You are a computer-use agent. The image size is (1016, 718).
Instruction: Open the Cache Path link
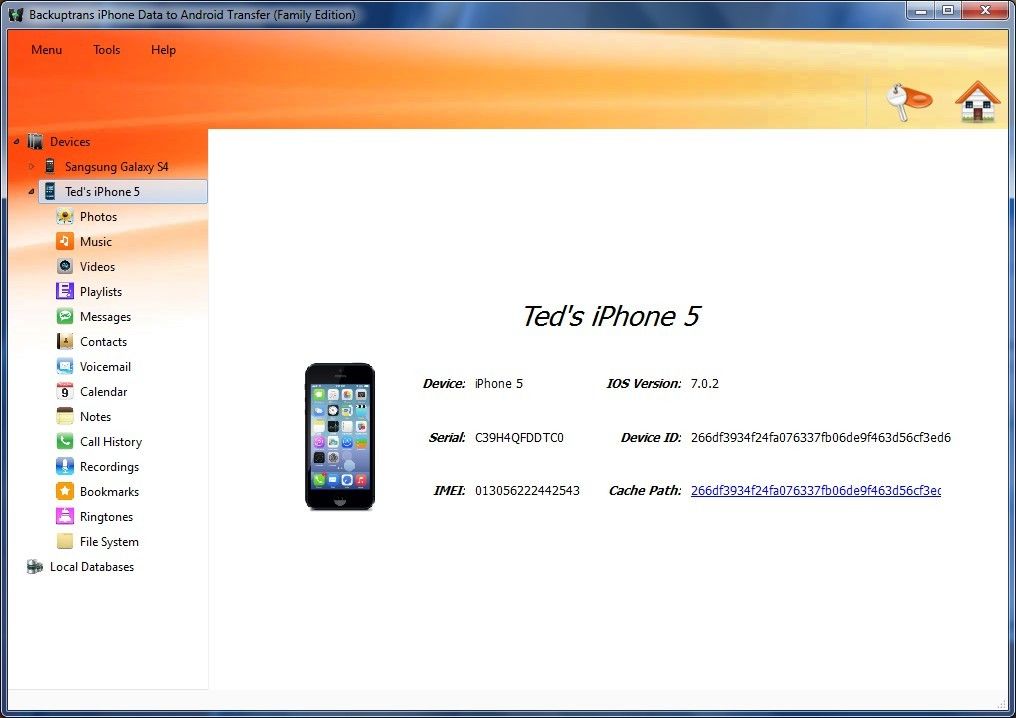816,491
